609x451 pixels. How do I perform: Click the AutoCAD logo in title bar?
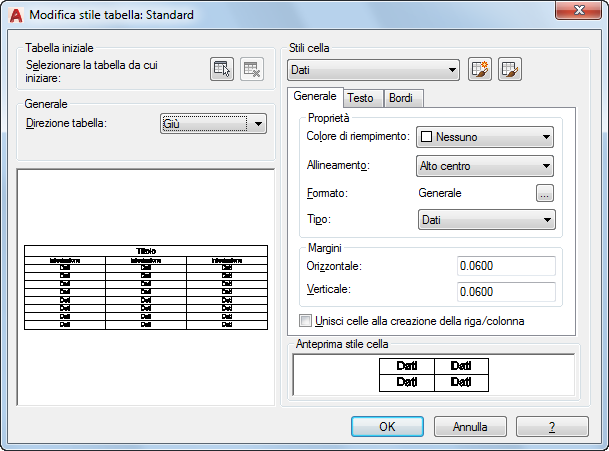pyautogui.click(x=16, y=15)
